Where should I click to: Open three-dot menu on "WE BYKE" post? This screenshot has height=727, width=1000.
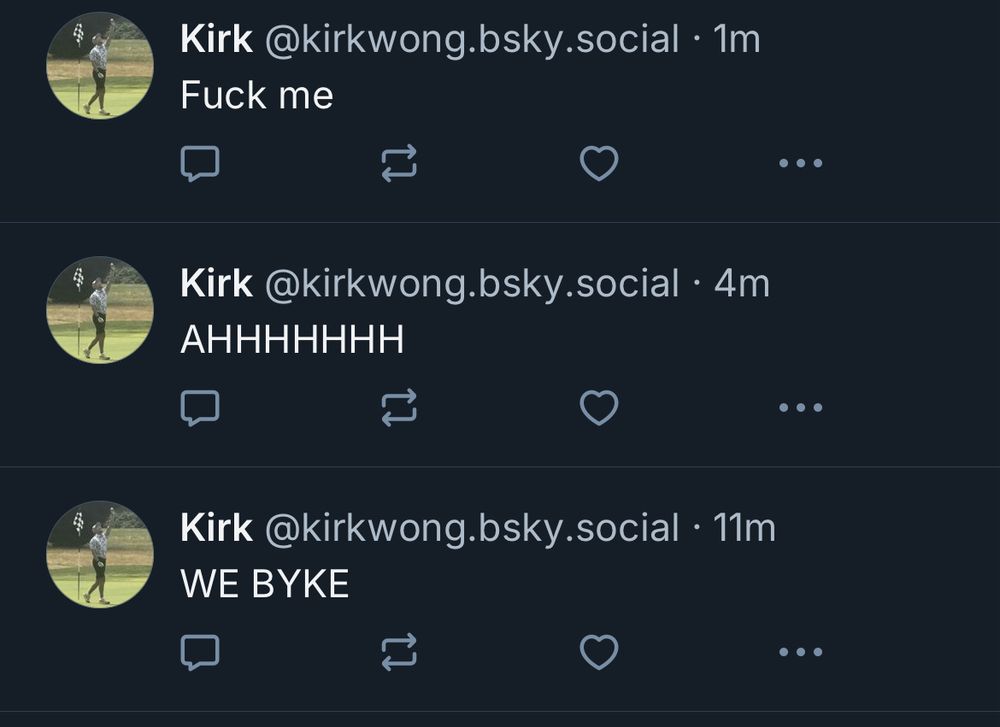pyautogui.click(x=800, y=652)
